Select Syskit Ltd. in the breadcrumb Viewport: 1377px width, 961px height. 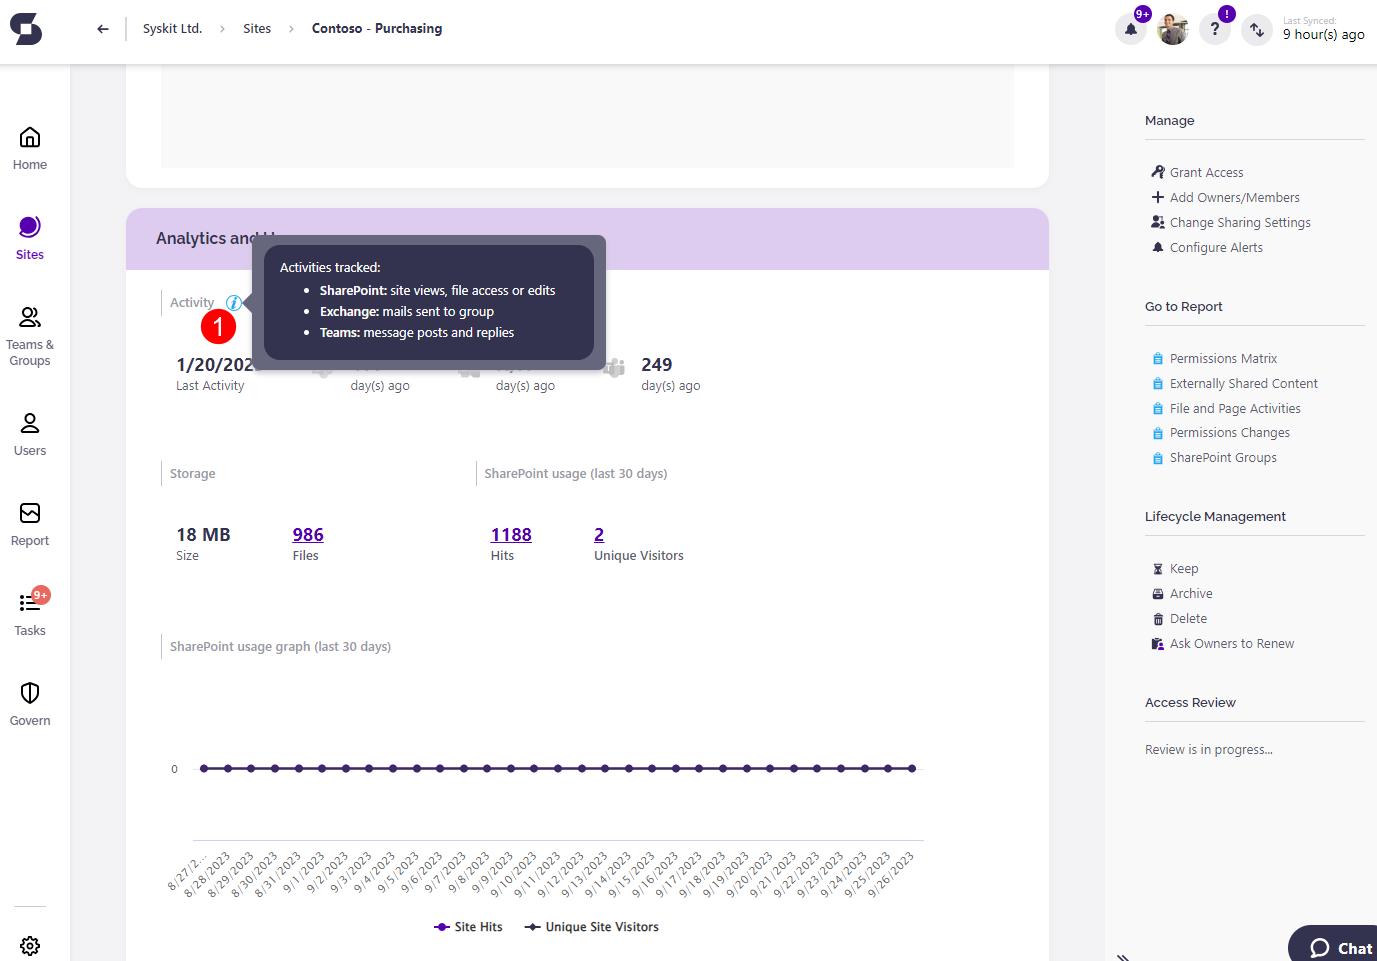tap(172, 28)
